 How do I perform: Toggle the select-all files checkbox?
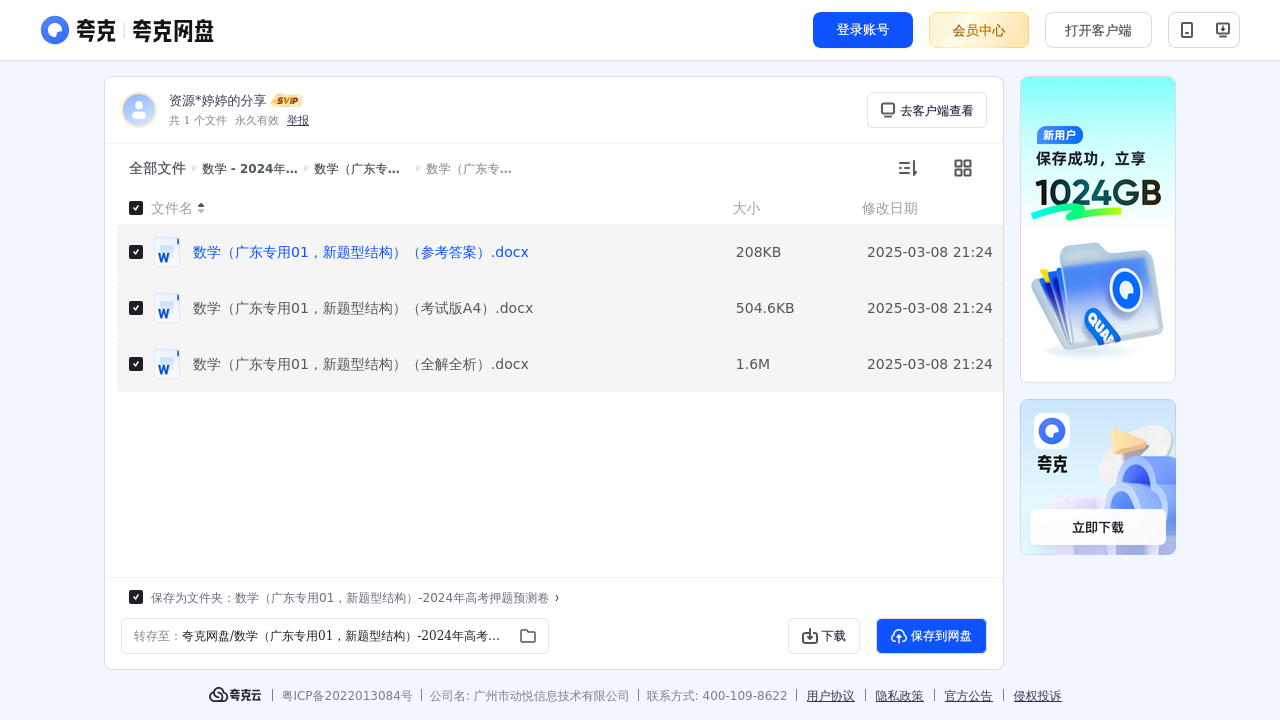tap(136, 208)
